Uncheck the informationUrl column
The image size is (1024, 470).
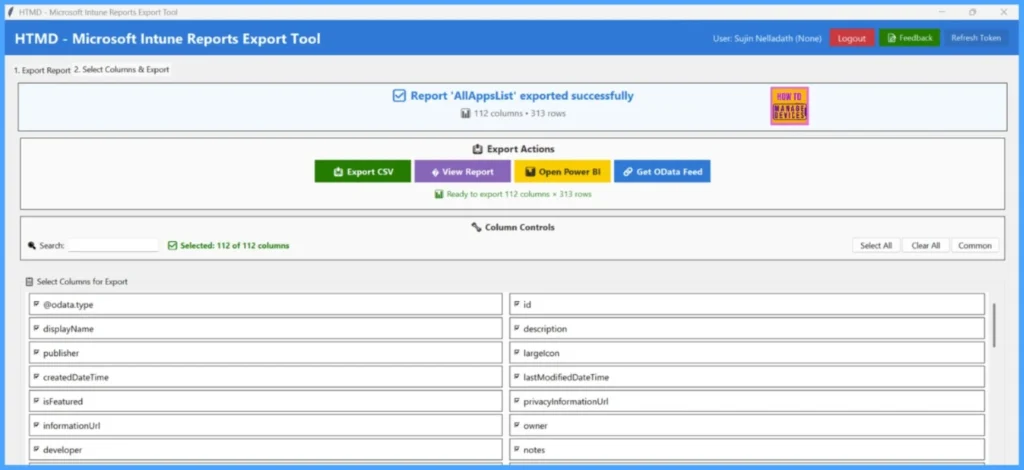[36, 424]
